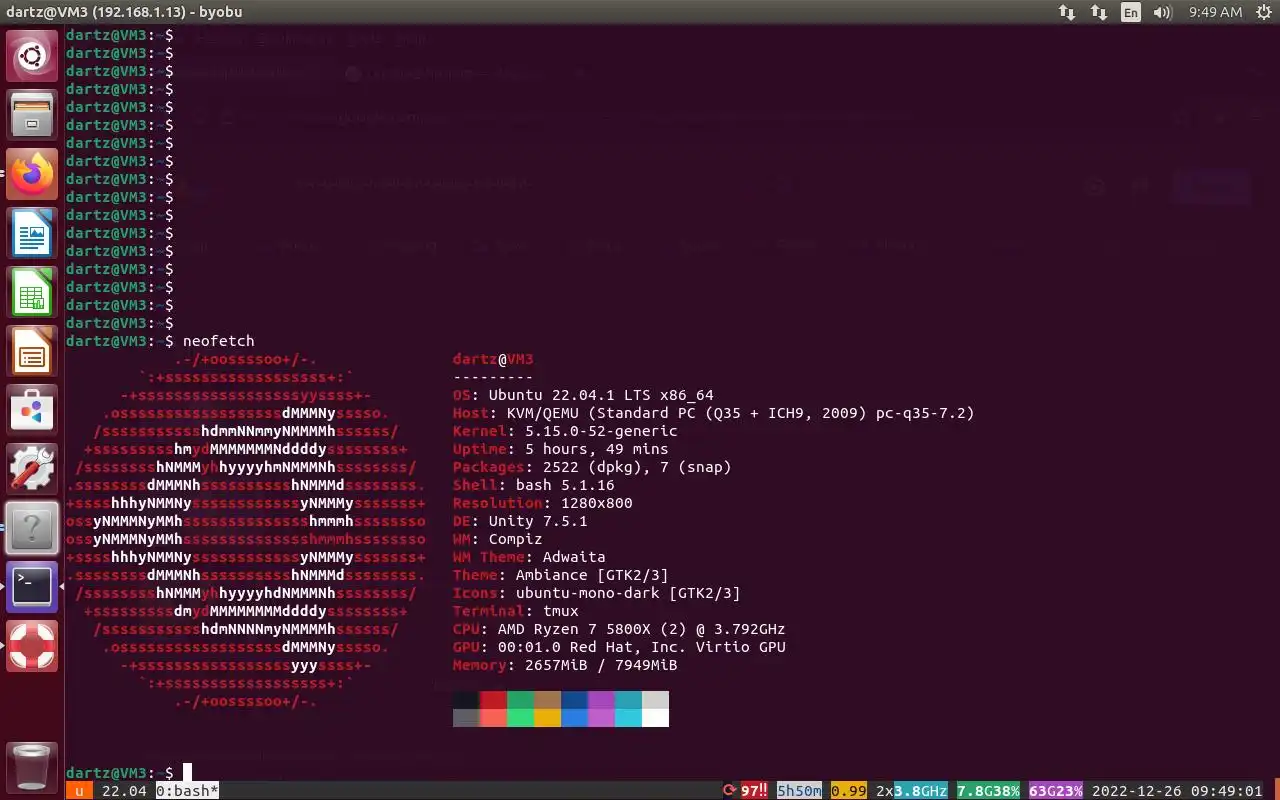The width and height of the screenshot is (1280, 800).
Task: Click the 'Resolution: 1280x800' line
Action: tap(543, 503)
